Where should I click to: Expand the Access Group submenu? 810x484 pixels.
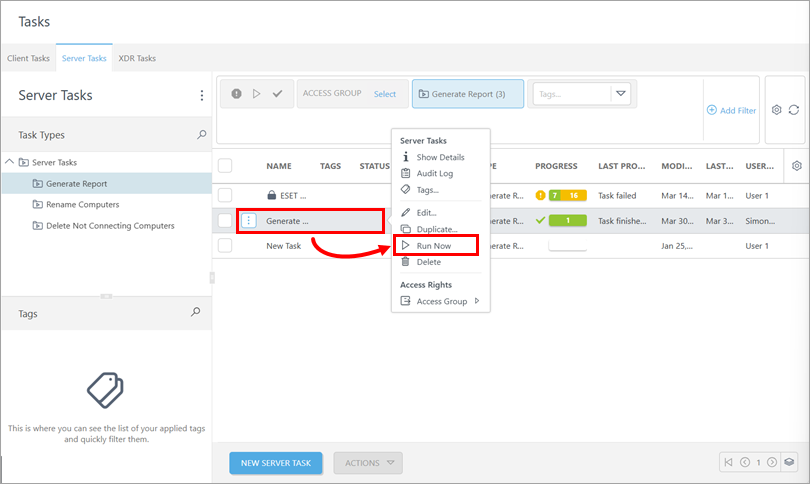(476, 301)
